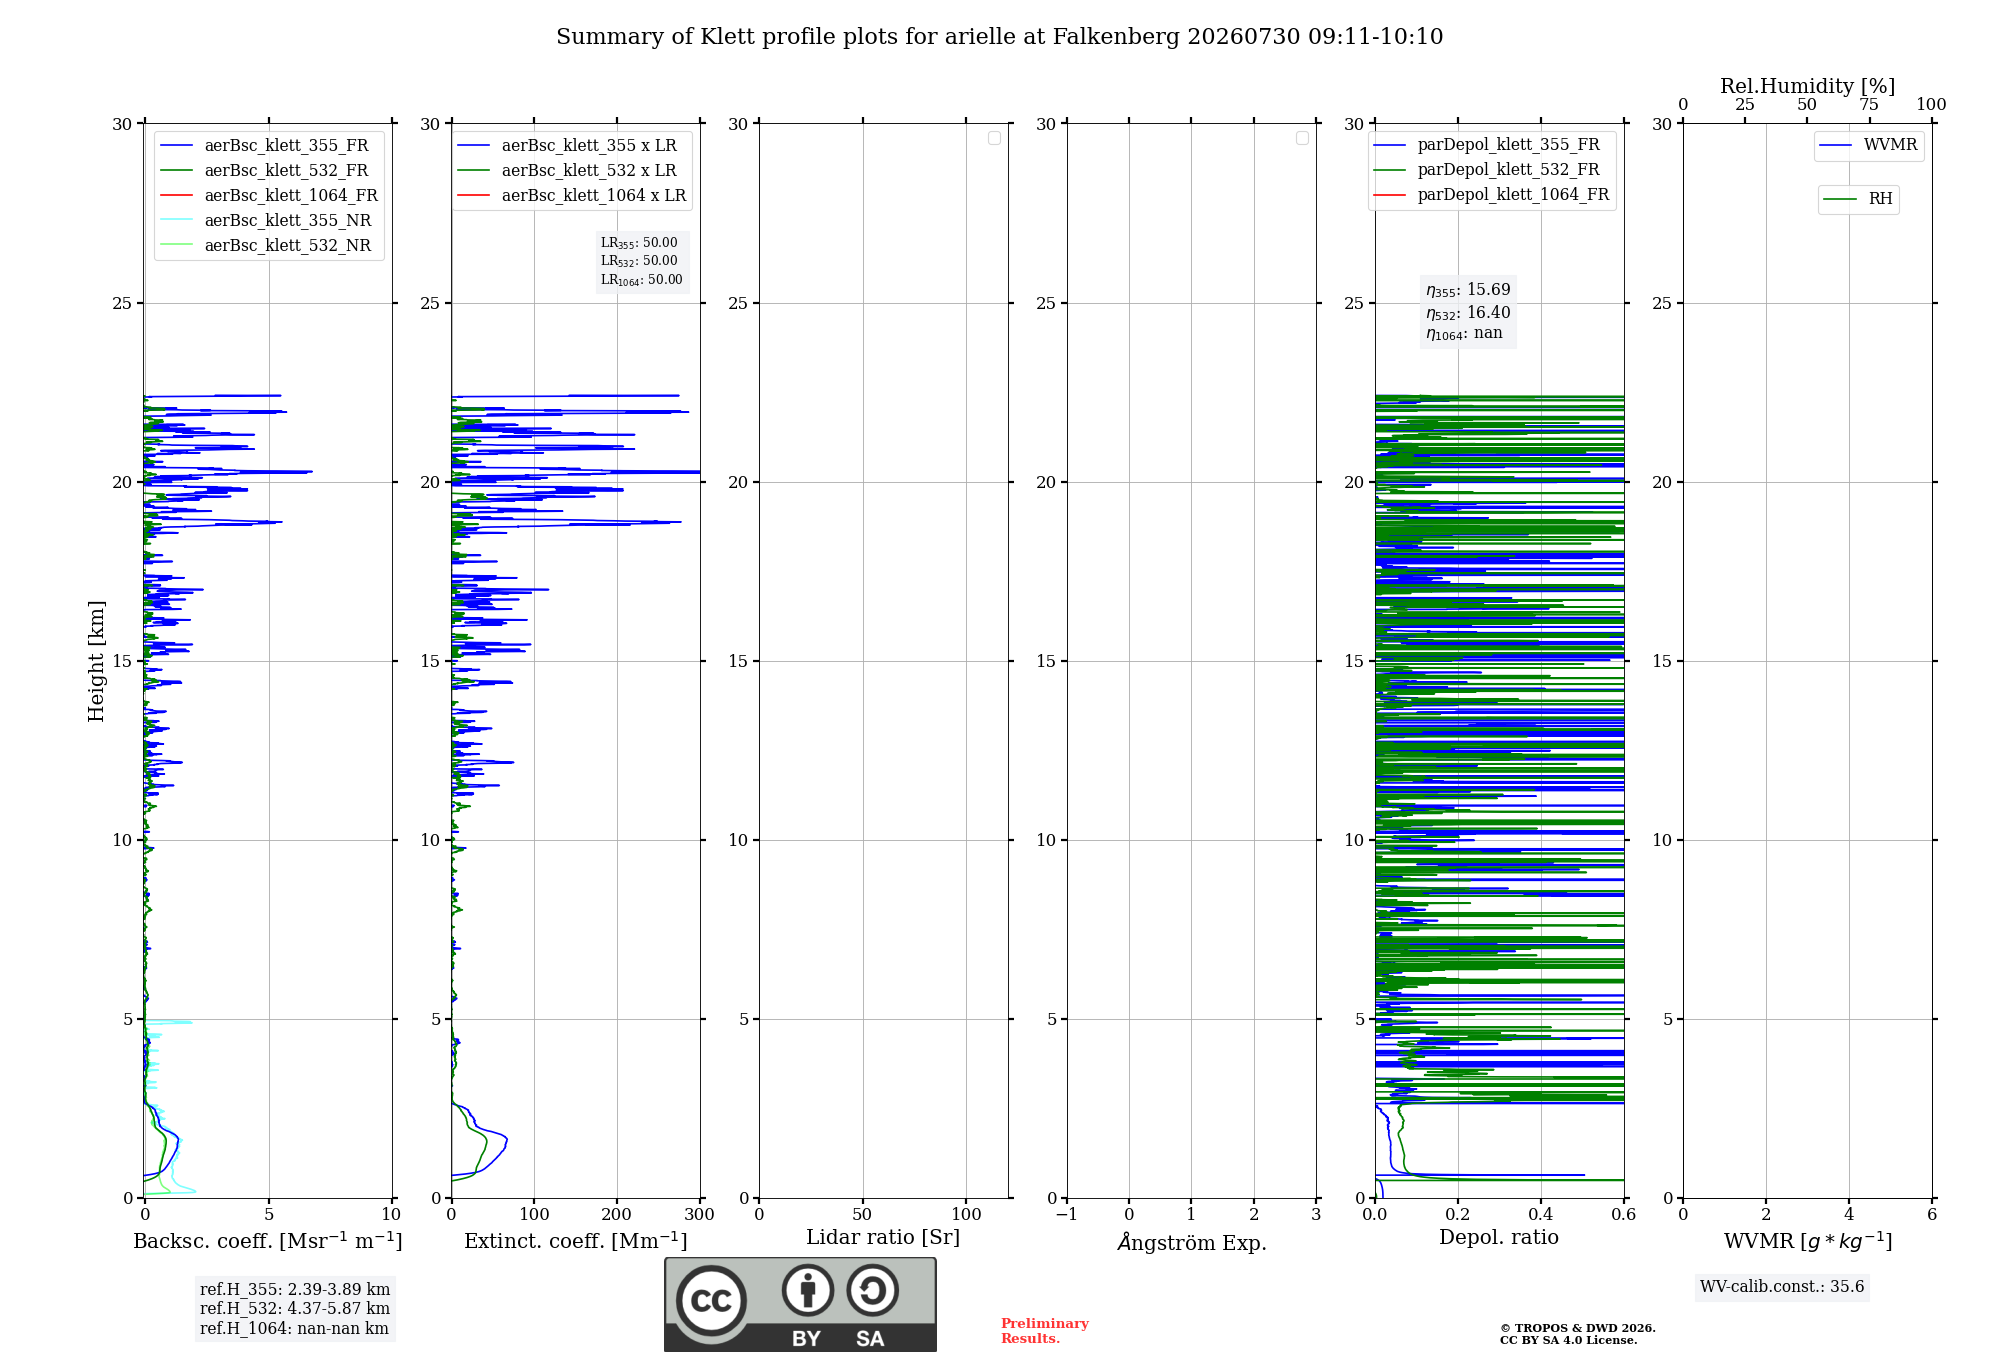Select parDepol_klett_532_FR legend entry

(1487, 170)
